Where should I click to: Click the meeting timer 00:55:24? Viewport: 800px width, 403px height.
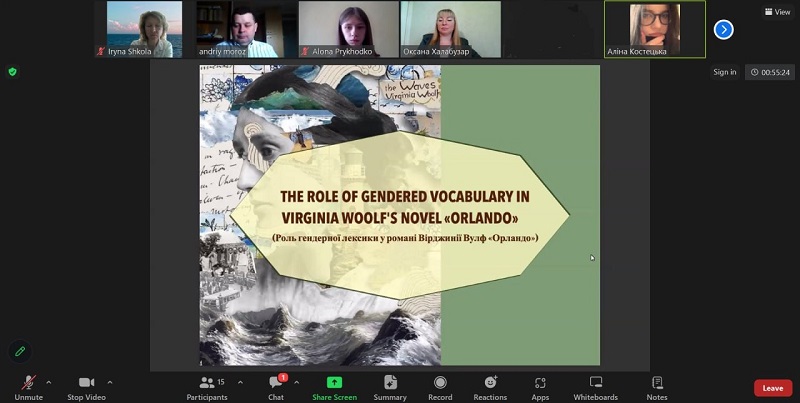point(770,72)
